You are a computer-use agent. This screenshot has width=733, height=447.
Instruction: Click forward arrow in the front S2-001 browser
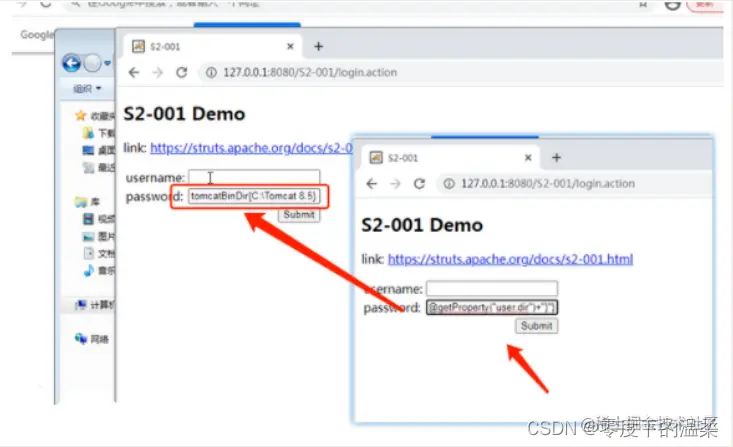pos(395,184)
